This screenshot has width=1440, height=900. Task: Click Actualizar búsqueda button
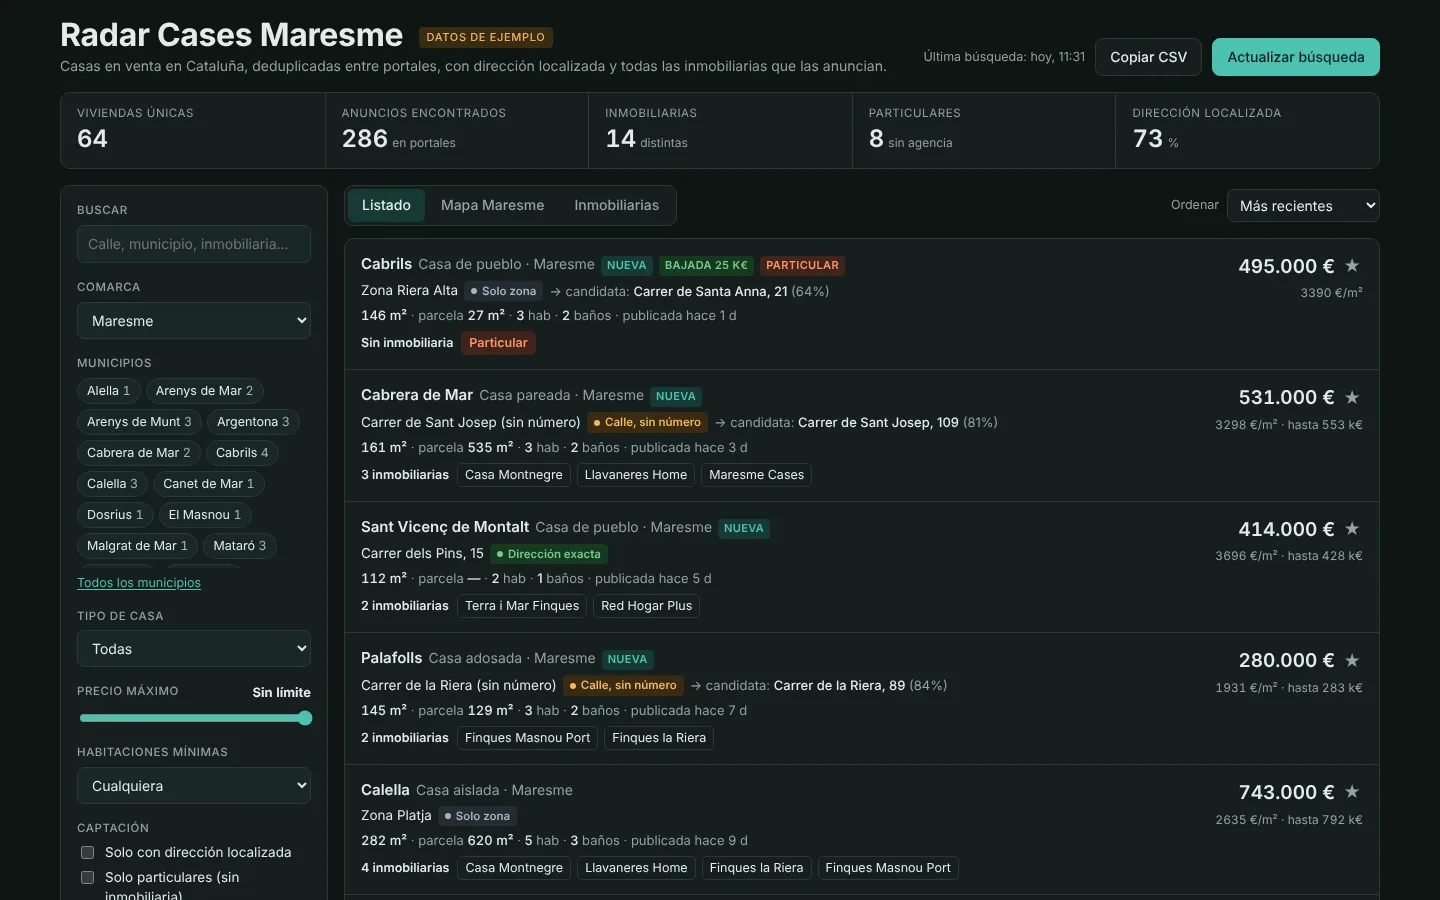pyautogui.click(x=1296, y=57)
